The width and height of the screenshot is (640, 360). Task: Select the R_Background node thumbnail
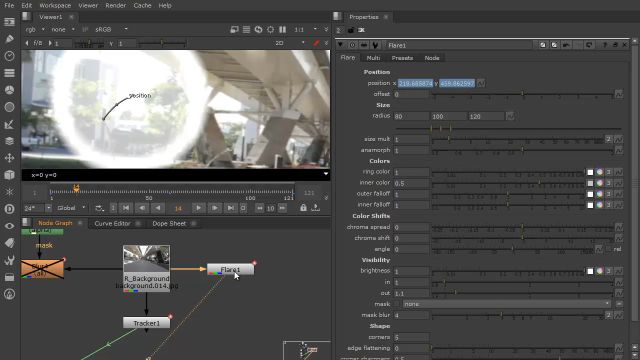(147, 259)
